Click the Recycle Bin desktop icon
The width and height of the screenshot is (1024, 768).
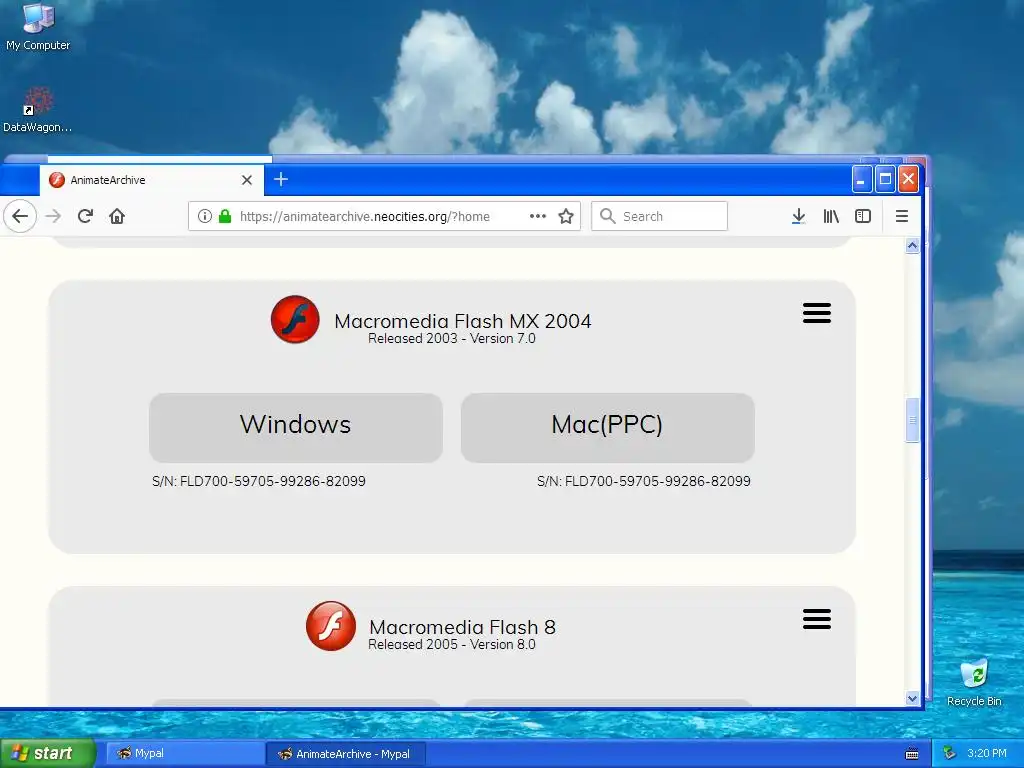[974, 682]
